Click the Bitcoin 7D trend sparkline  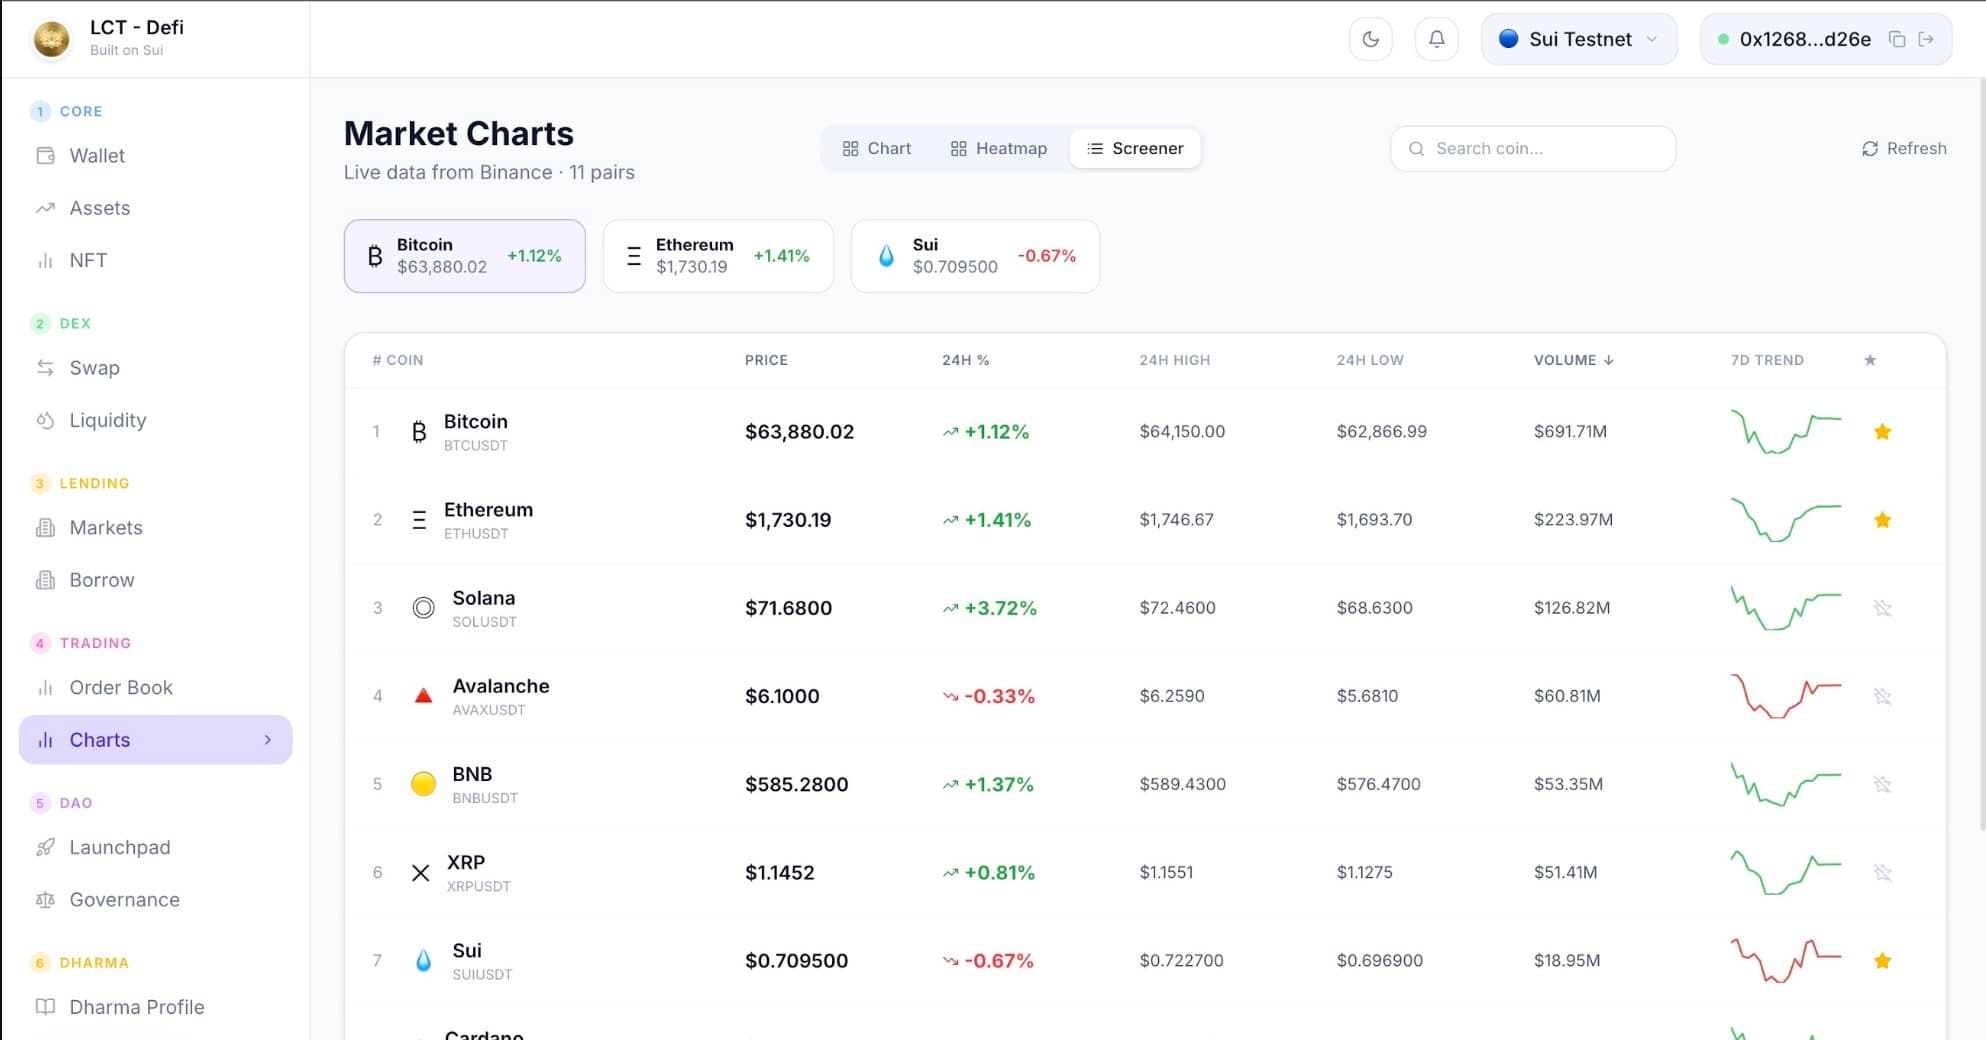point(1786,432)
